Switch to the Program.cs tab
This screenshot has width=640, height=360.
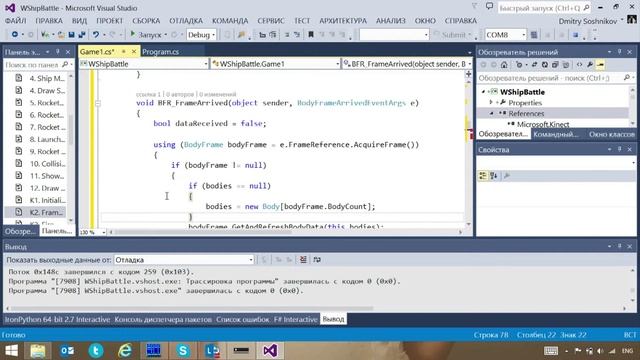click(x=160, y=52)
